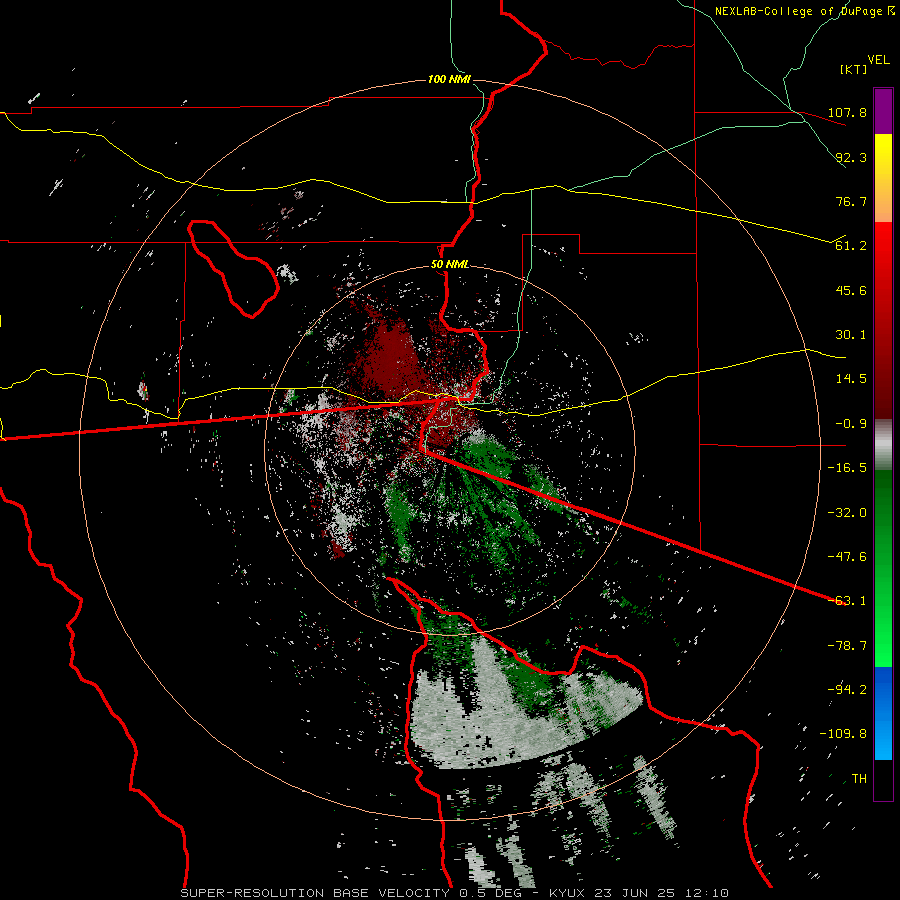Click the purple segment of color bar

(x=883, y=111)
